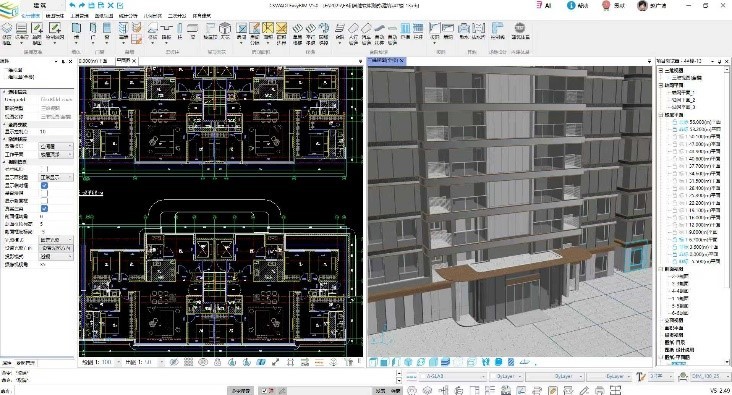
Task: Click the redo arrow in the title bar
Action: pyautogui.click(x=82, y=5)
